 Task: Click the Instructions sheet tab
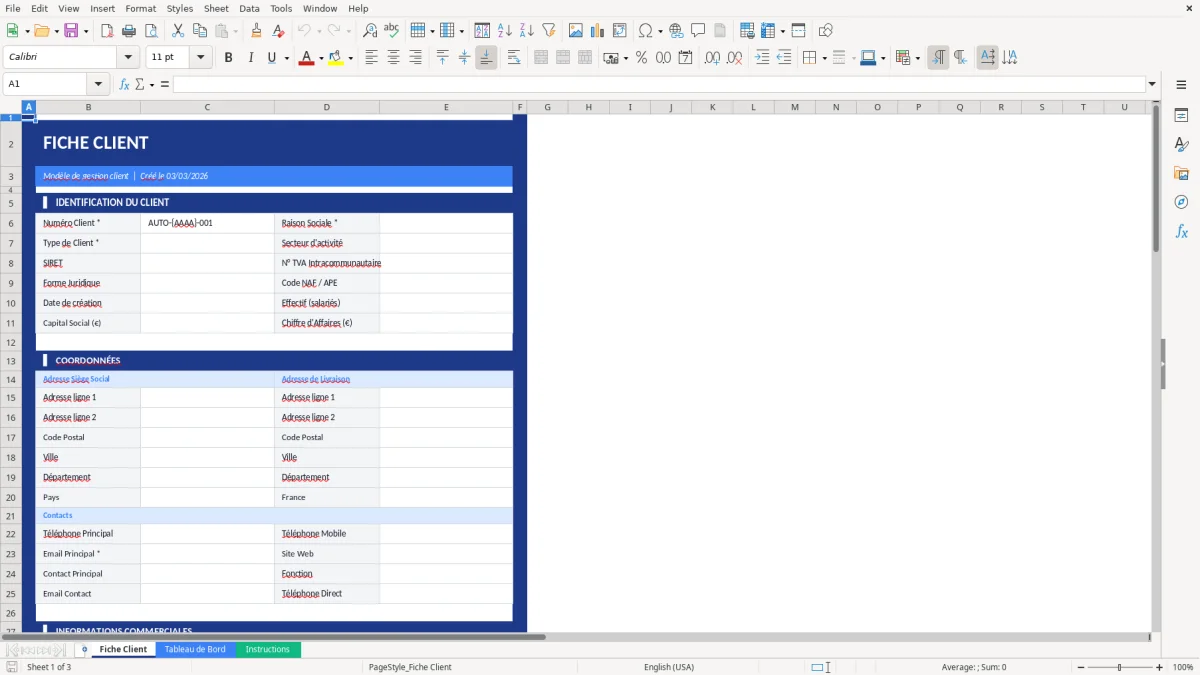click(267, 649)
